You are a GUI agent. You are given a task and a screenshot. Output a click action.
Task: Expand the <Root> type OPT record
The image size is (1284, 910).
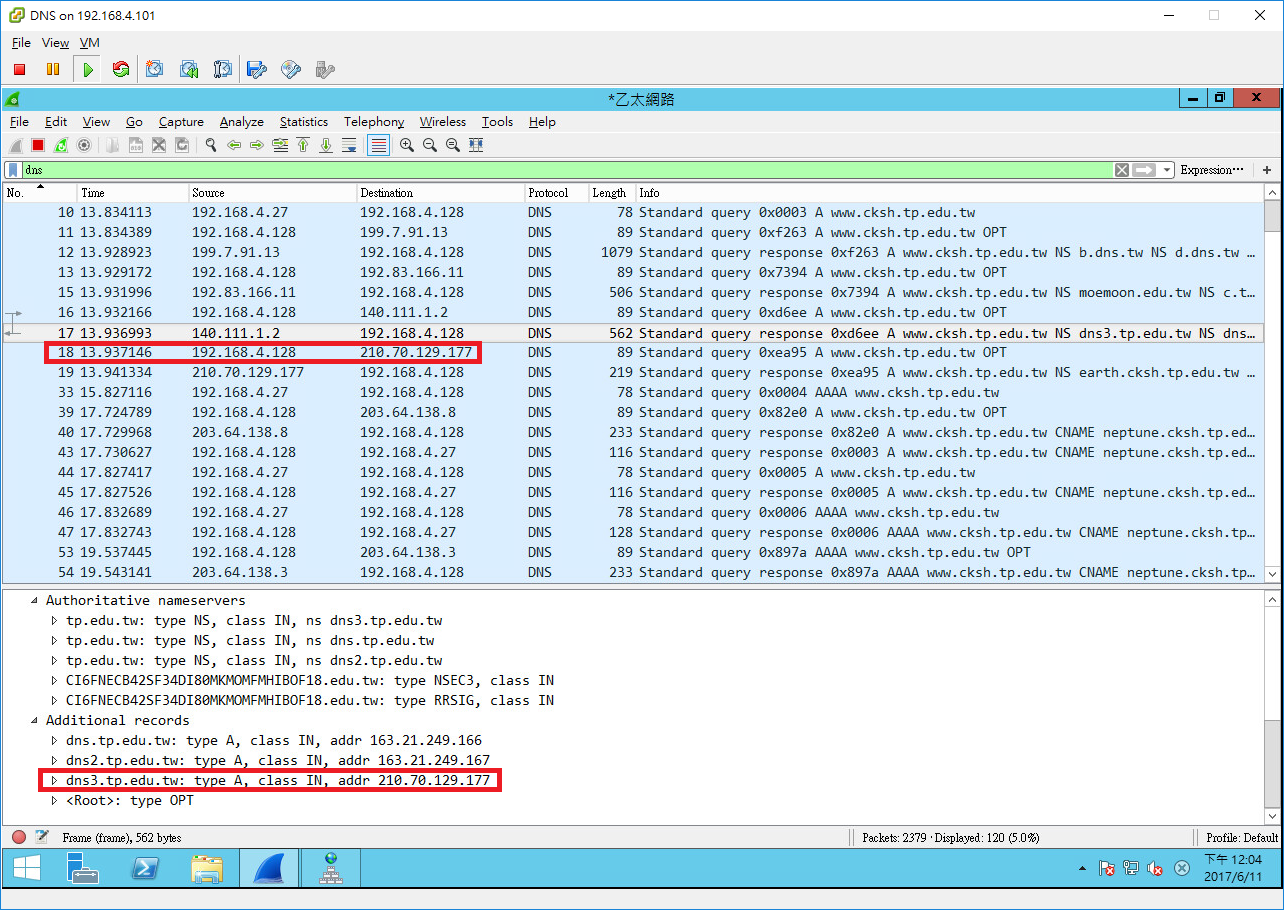pos(55,800)
